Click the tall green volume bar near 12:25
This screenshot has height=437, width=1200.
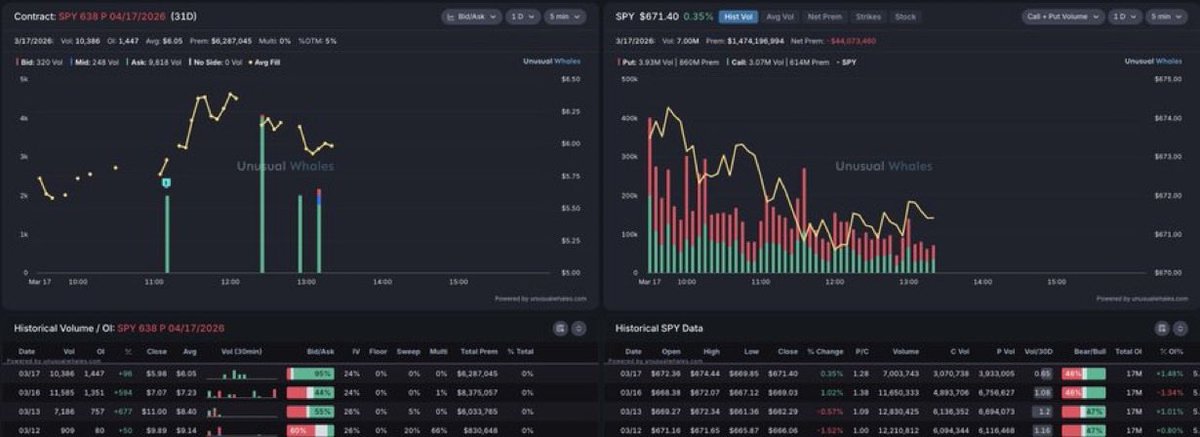click(262, 194)
